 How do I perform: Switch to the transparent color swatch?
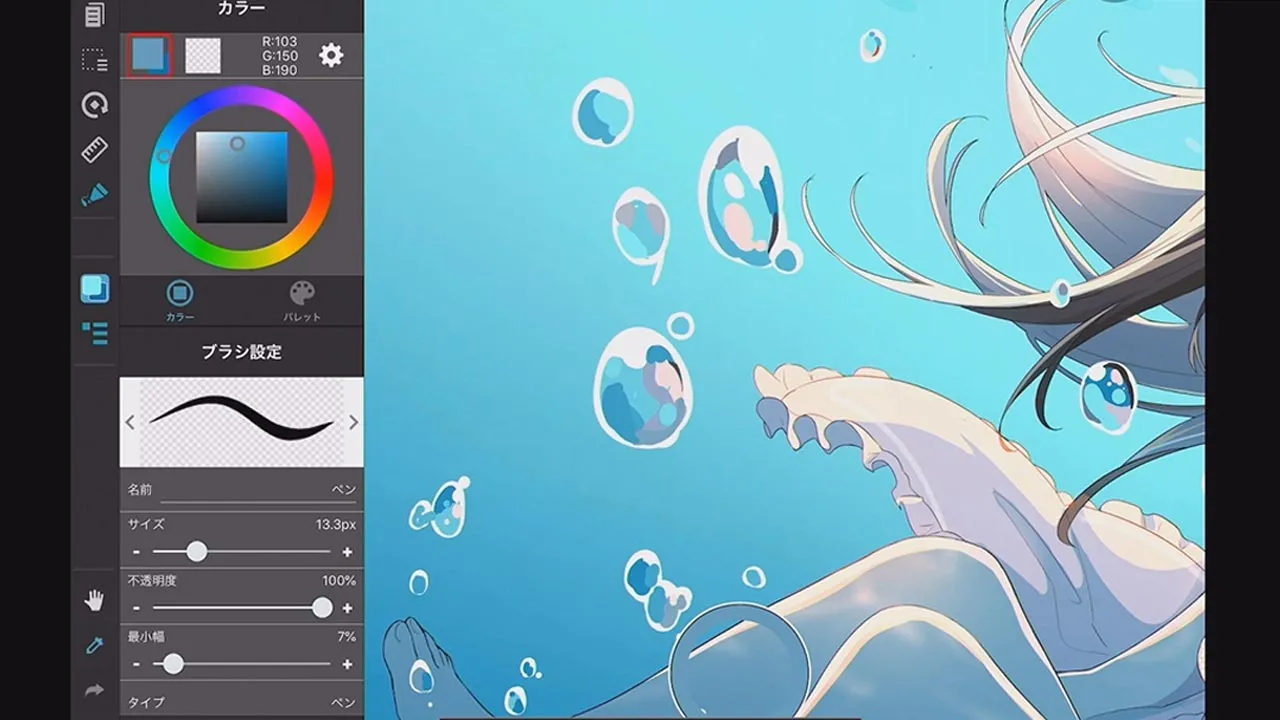pos(203,56)
